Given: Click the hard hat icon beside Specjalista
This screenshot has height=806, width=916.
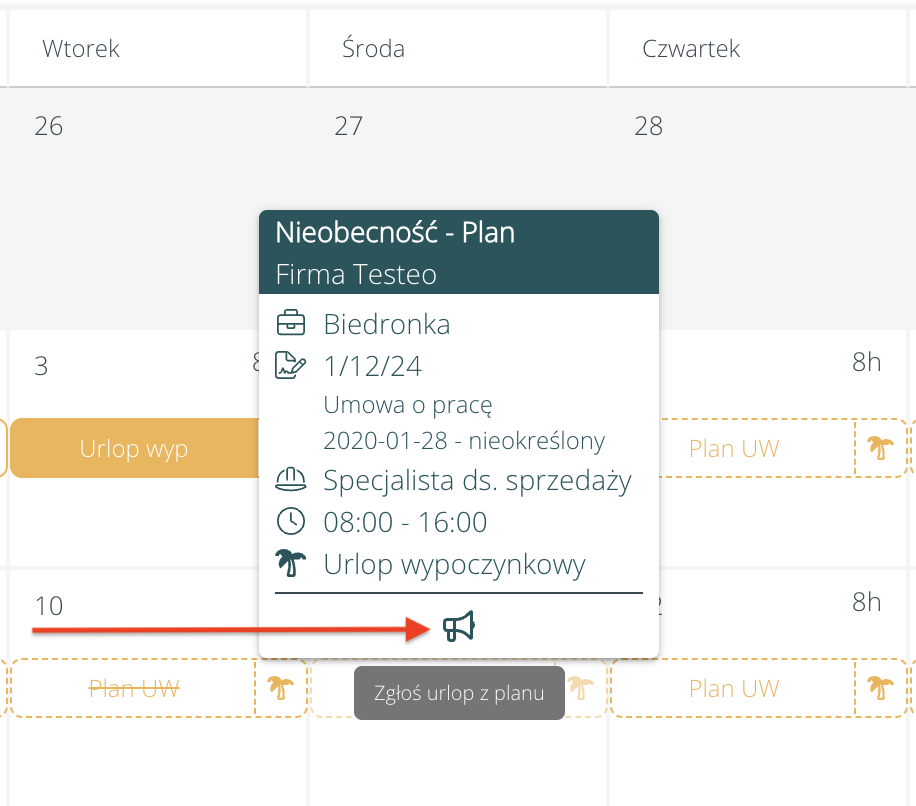Looking at the screenshot, I should [291, 480].
